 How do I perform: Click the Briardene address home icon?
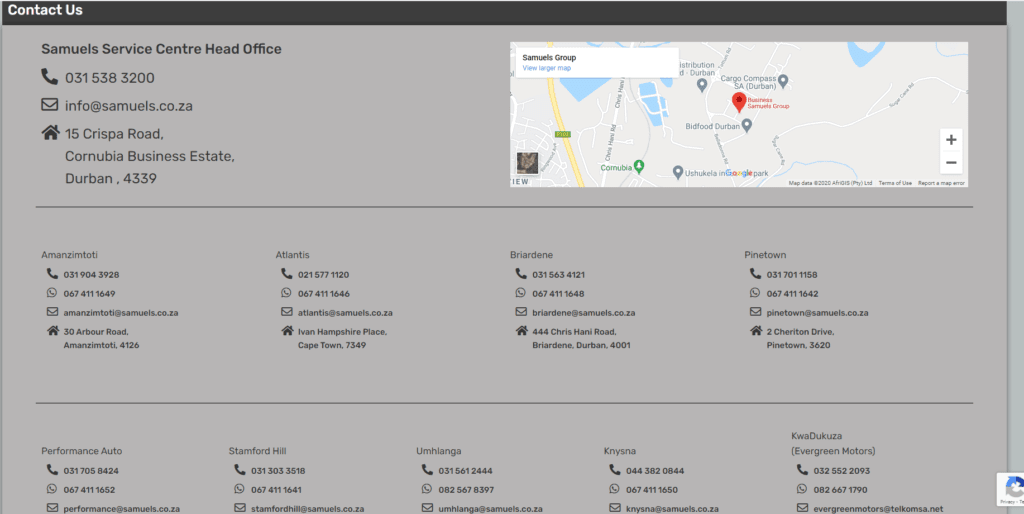[x=521, y=330]
